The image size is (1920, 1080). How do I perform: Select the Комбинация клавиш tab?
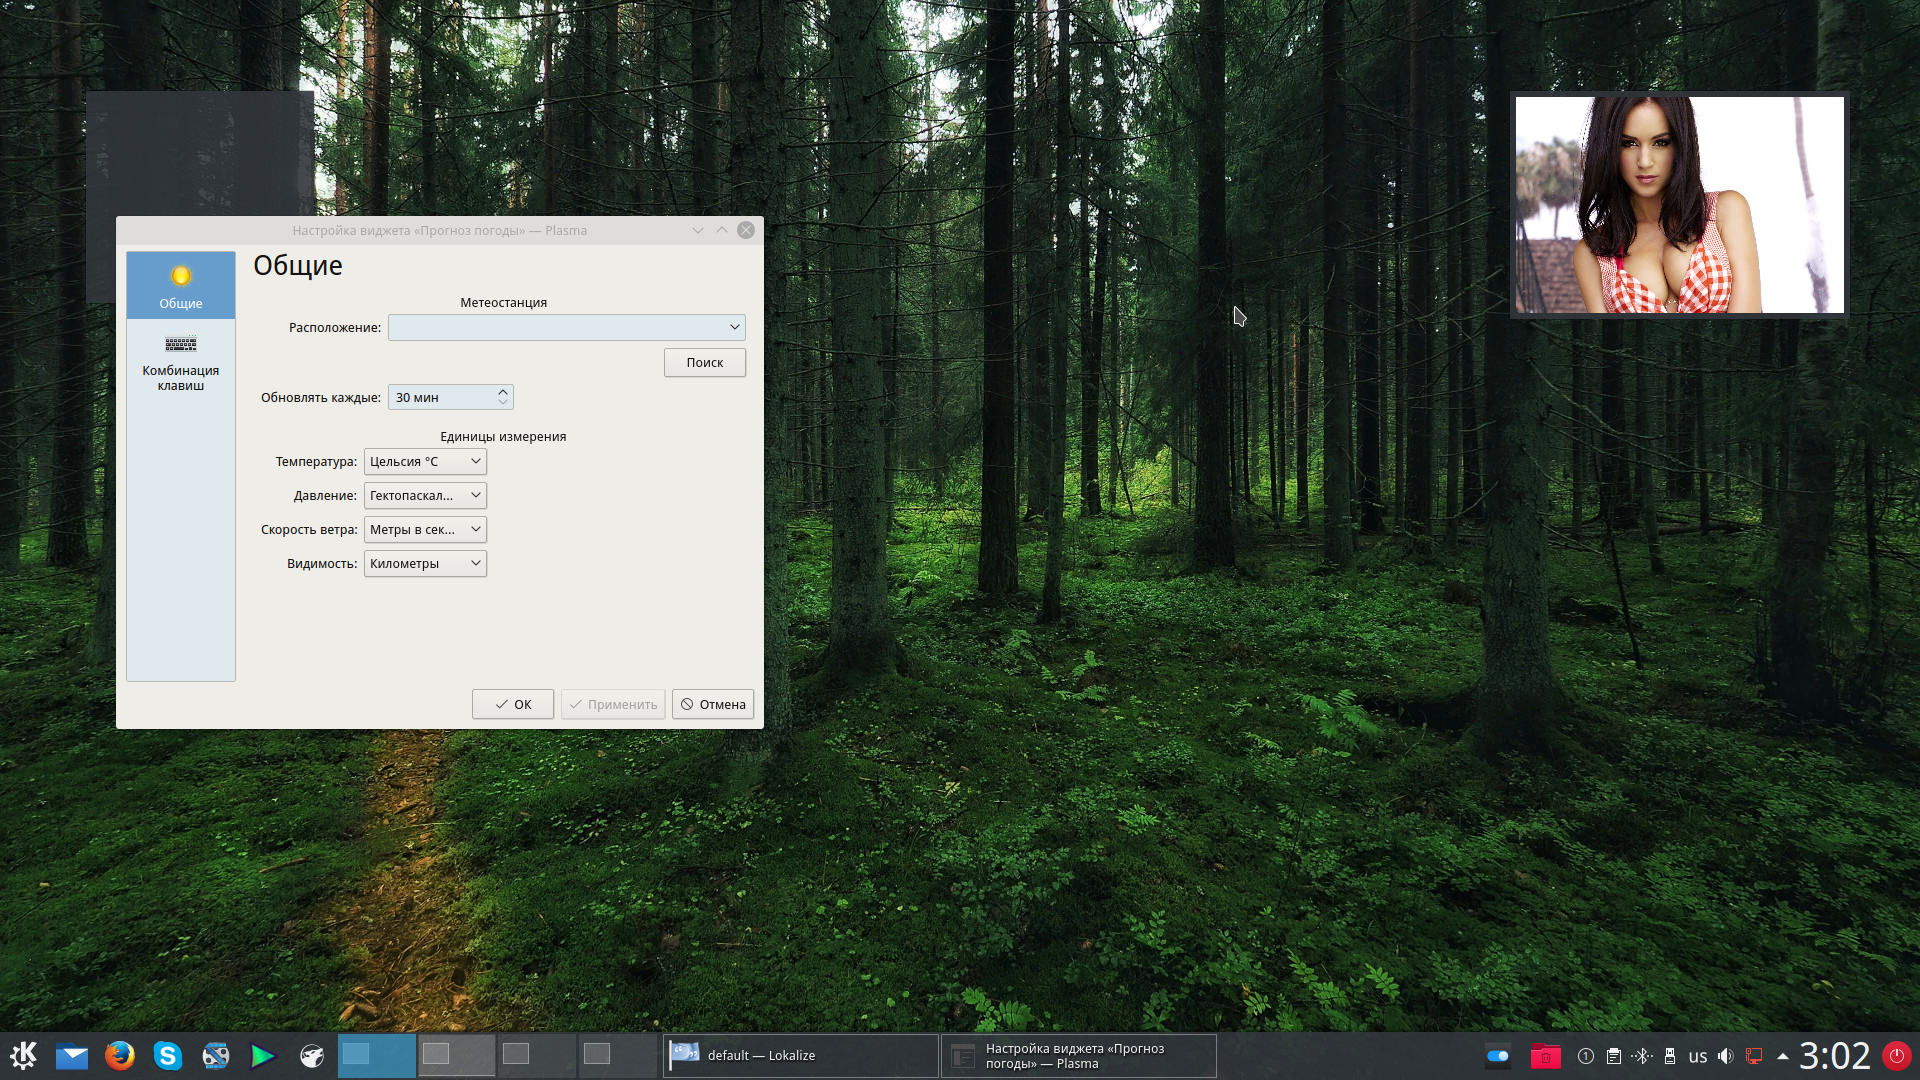pos(180,362)
